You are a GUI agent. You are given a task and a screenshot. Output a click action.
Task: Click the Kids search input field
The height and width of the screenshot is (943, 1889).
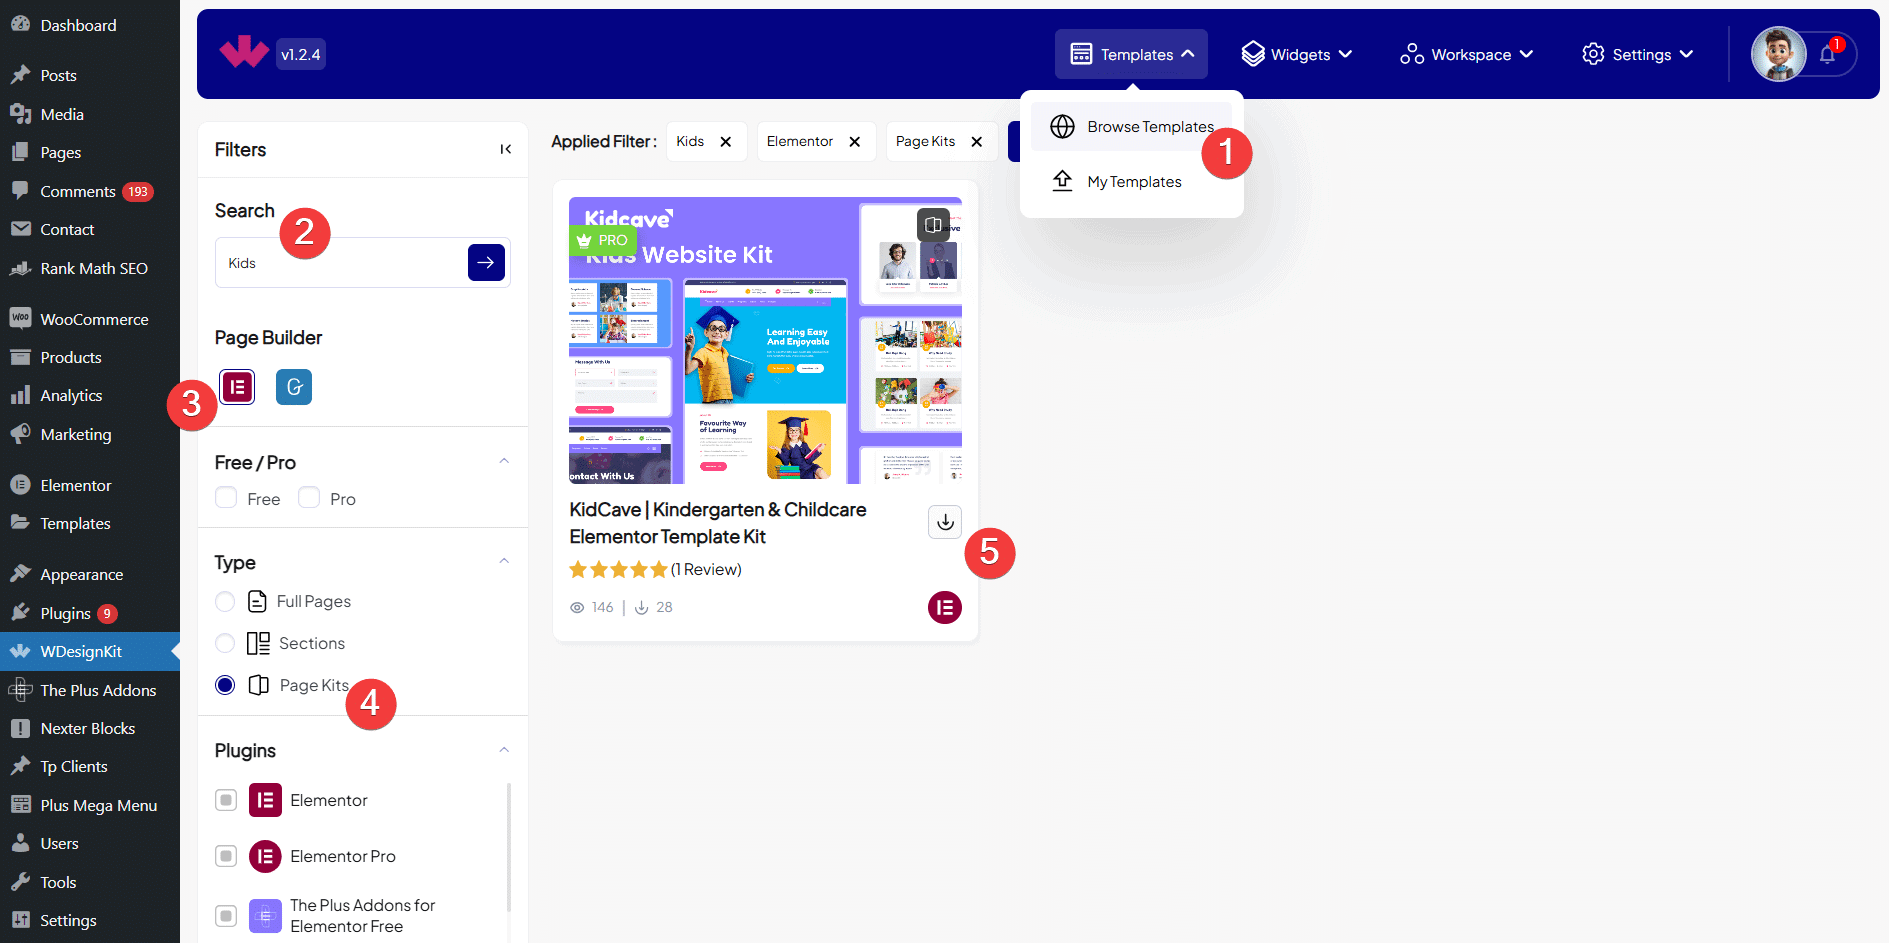coord(341,263)
